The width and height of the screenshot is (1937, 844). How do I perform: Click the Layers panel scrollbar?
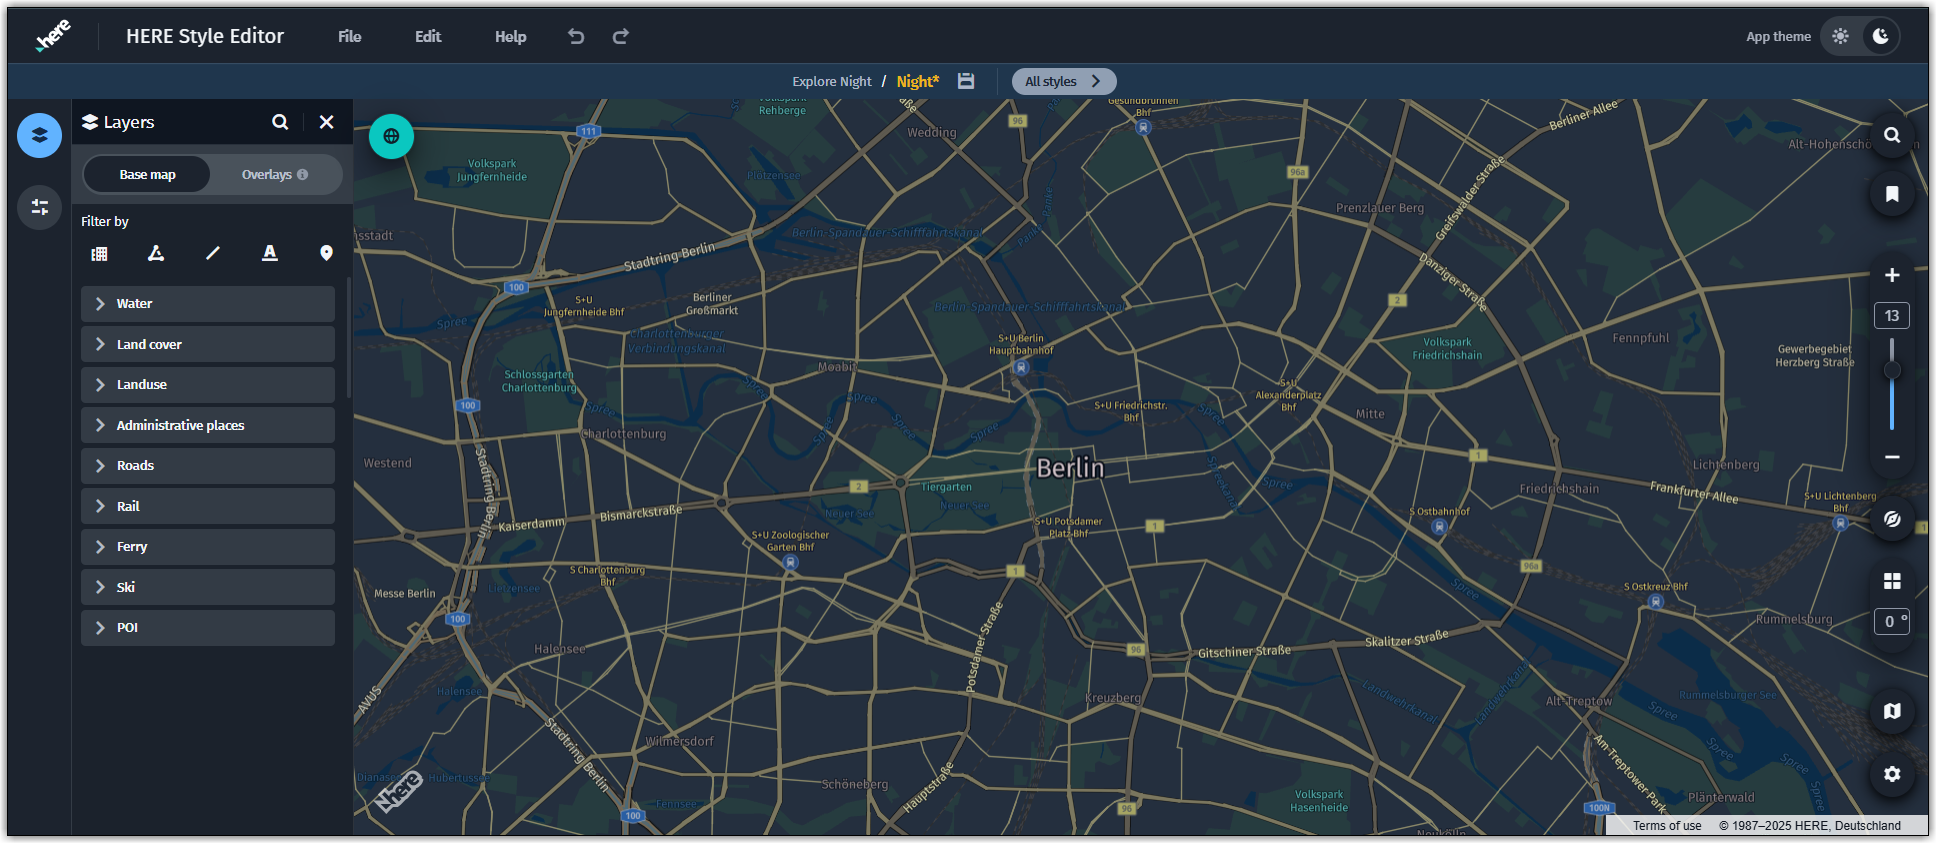[x=348, y=338]
